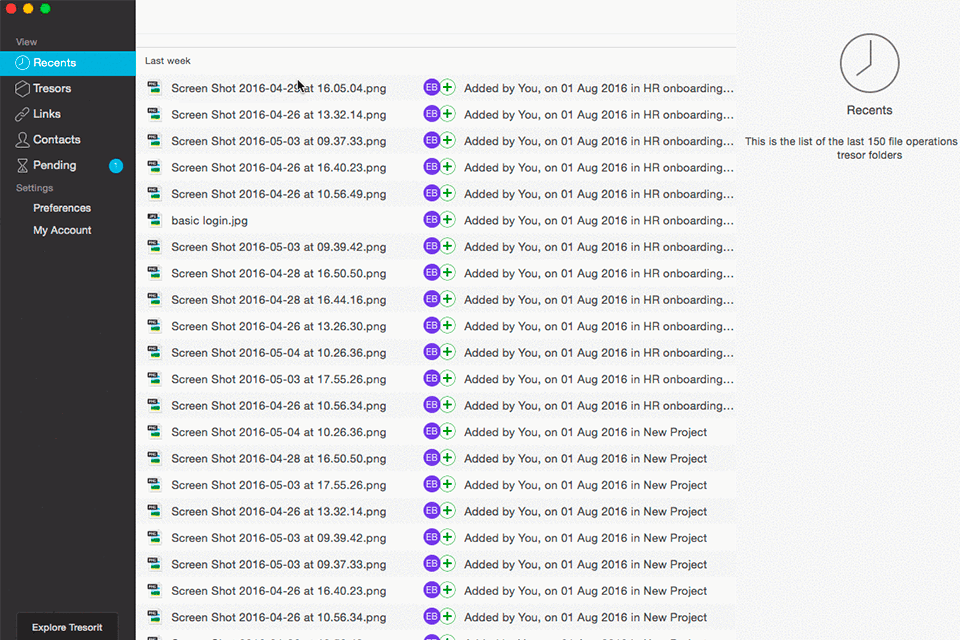Click green plus icon on the 13.26.30.png row
Viewport: 960px width, 640px height.
448,326
